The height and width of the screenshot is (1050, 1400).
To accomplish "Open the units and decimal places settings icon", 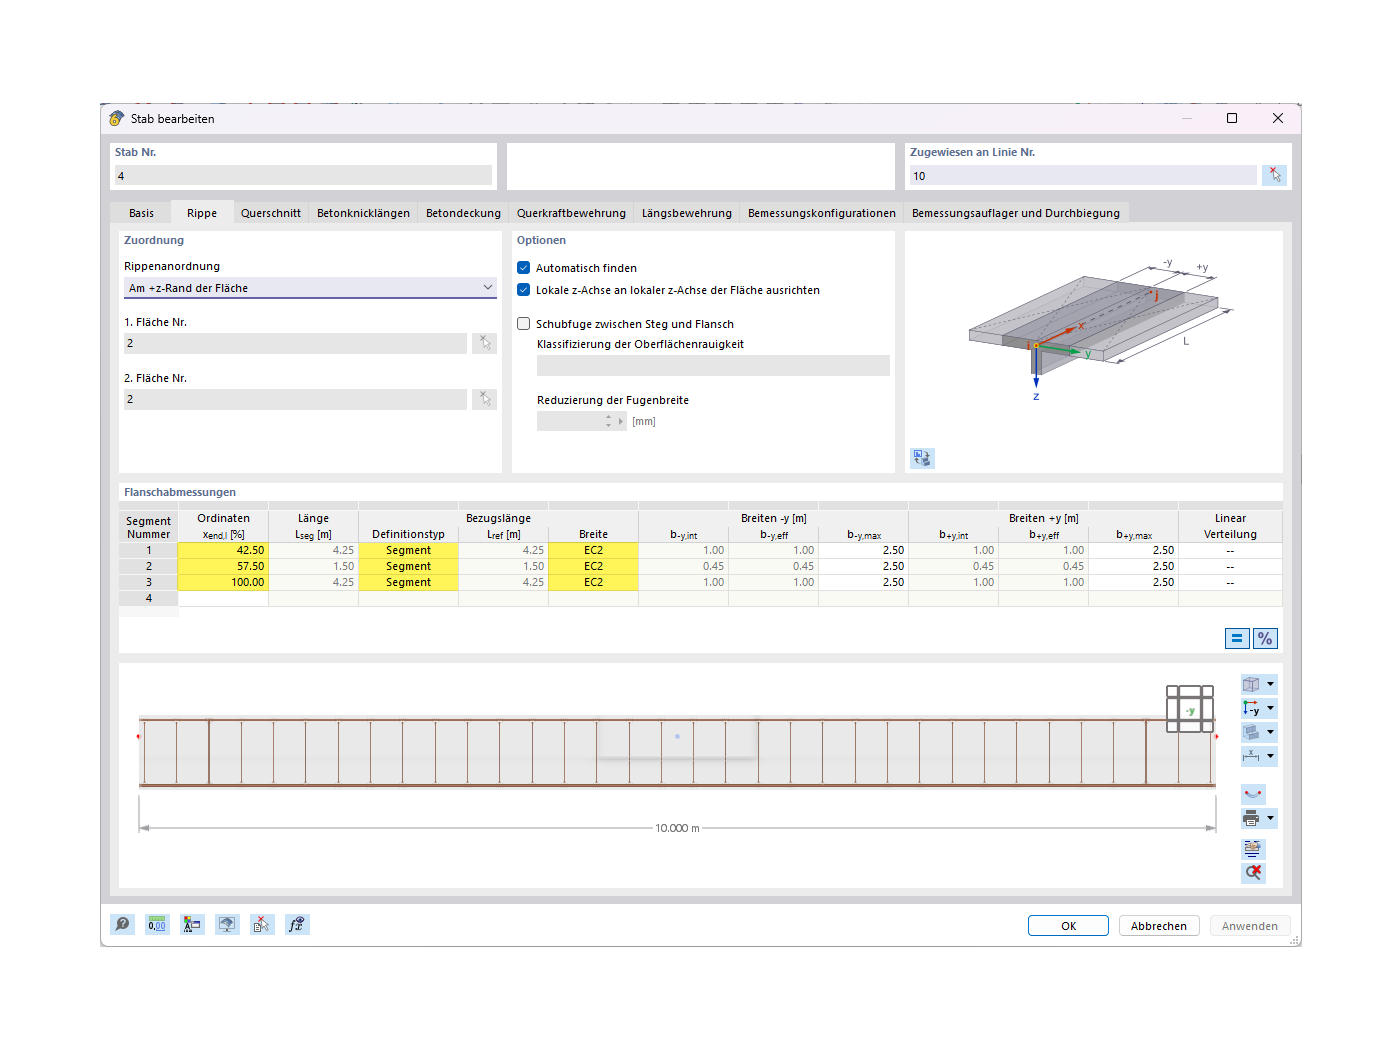I will (157, 925).
